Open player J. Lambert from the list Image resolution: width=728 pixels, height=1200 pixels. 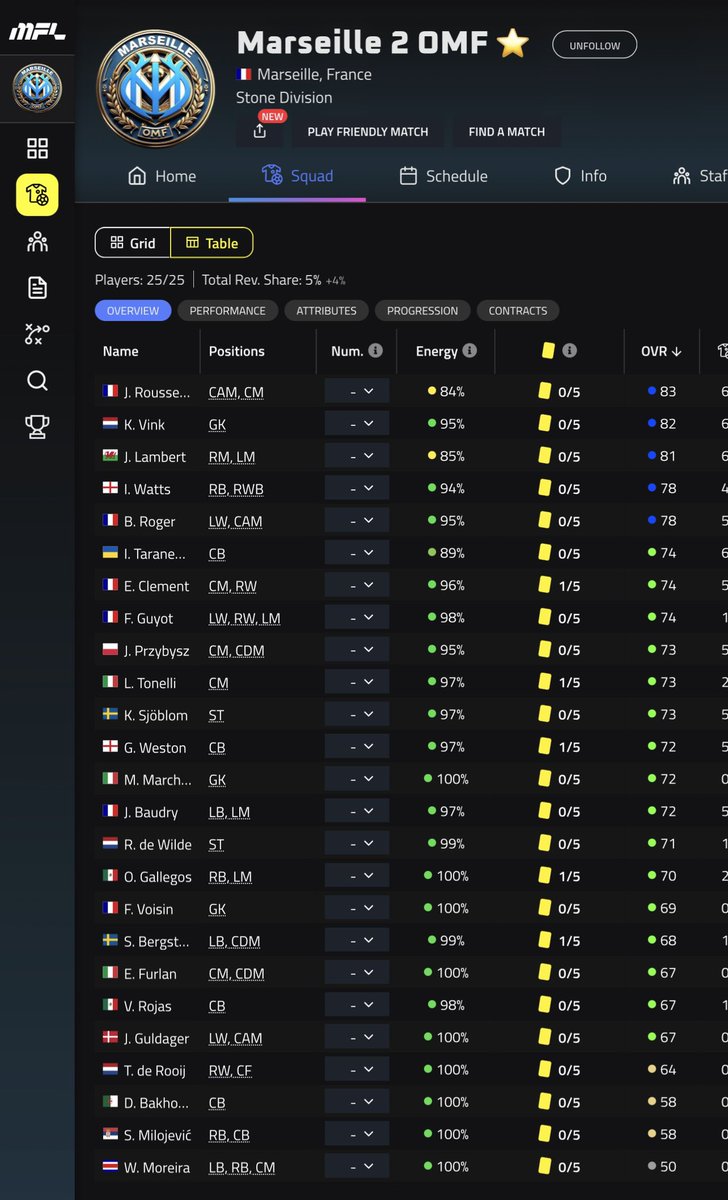[x=155, y=457]
